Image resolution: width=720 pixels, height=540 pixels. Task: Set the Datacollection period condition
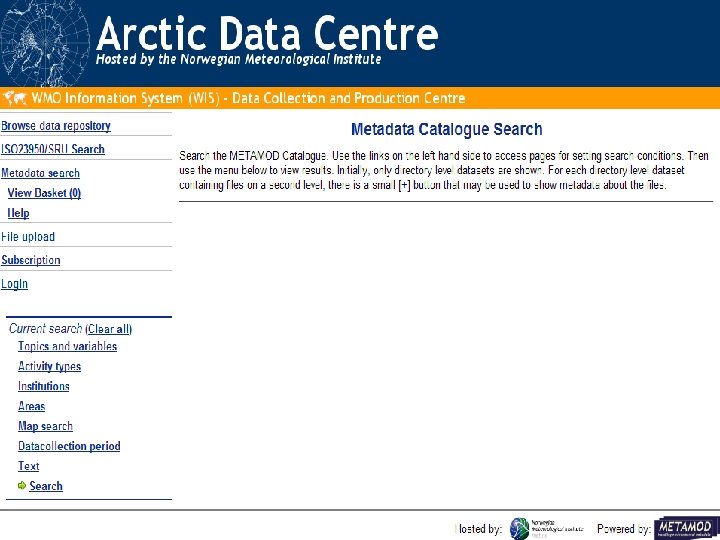pos(69,447)
